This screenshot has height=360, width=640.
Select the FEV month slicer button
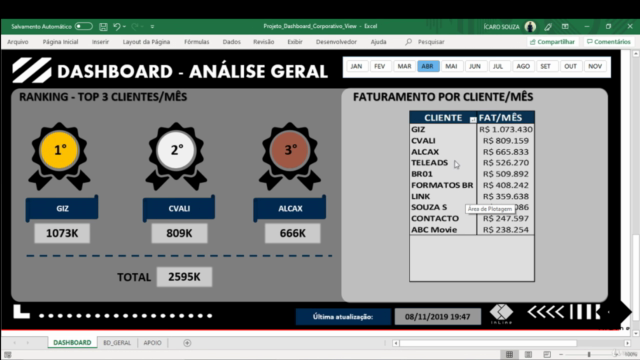pos(380,66)
